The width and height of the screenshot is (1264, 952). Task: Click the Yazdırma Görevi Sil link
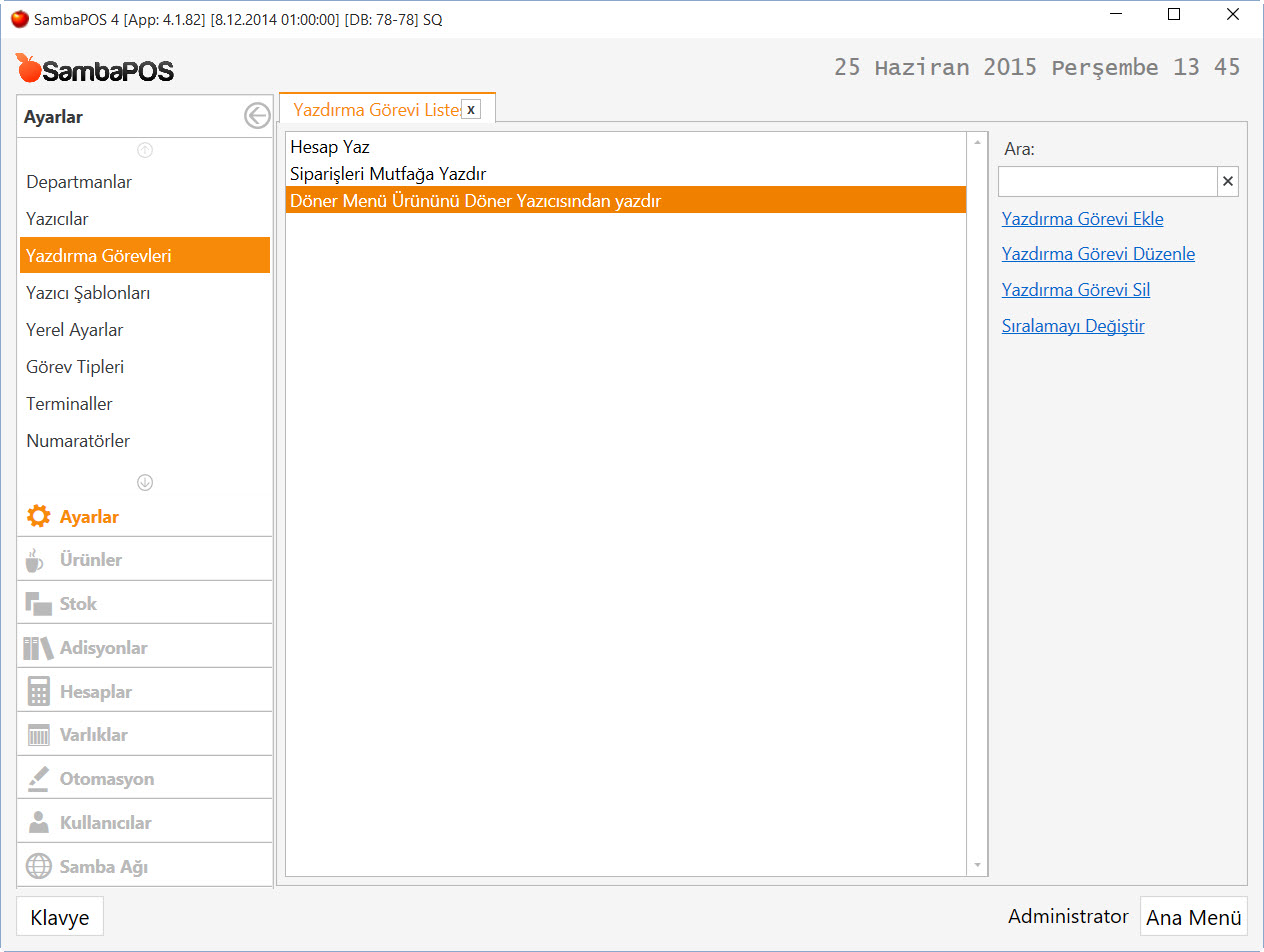tap(1075, 290)
